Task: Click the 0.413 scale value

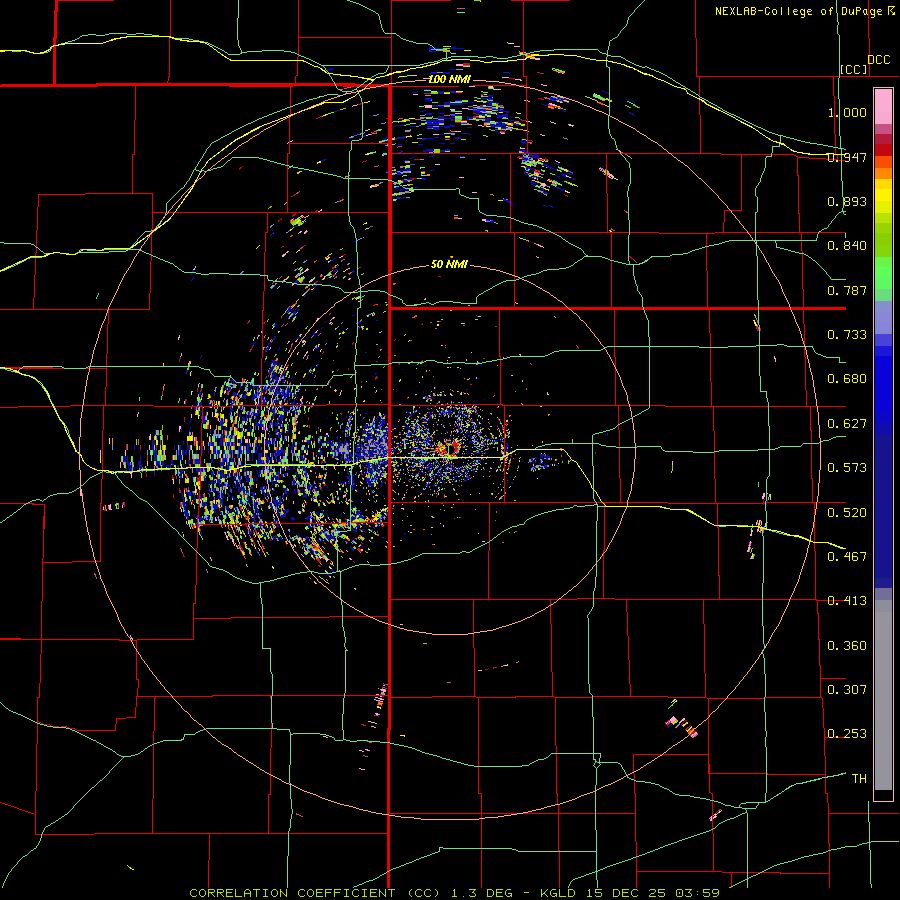Action: 847,601
